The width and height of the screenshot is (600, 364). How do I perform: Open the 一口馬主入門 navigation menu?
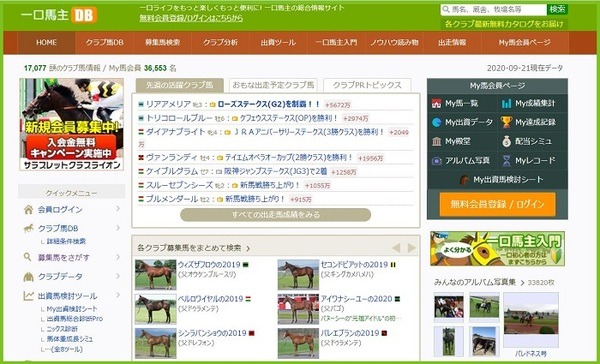coord(336,42)
